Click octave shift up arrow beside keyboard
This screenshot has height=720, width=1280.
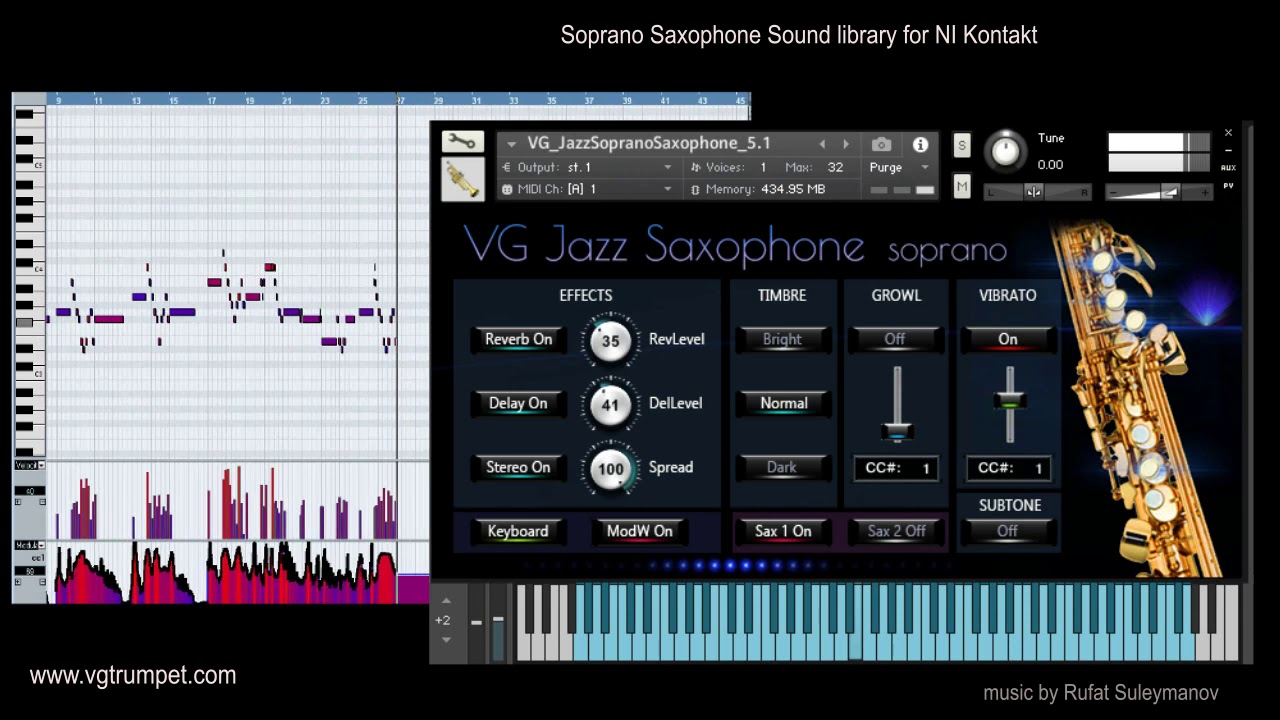(446, 602)
